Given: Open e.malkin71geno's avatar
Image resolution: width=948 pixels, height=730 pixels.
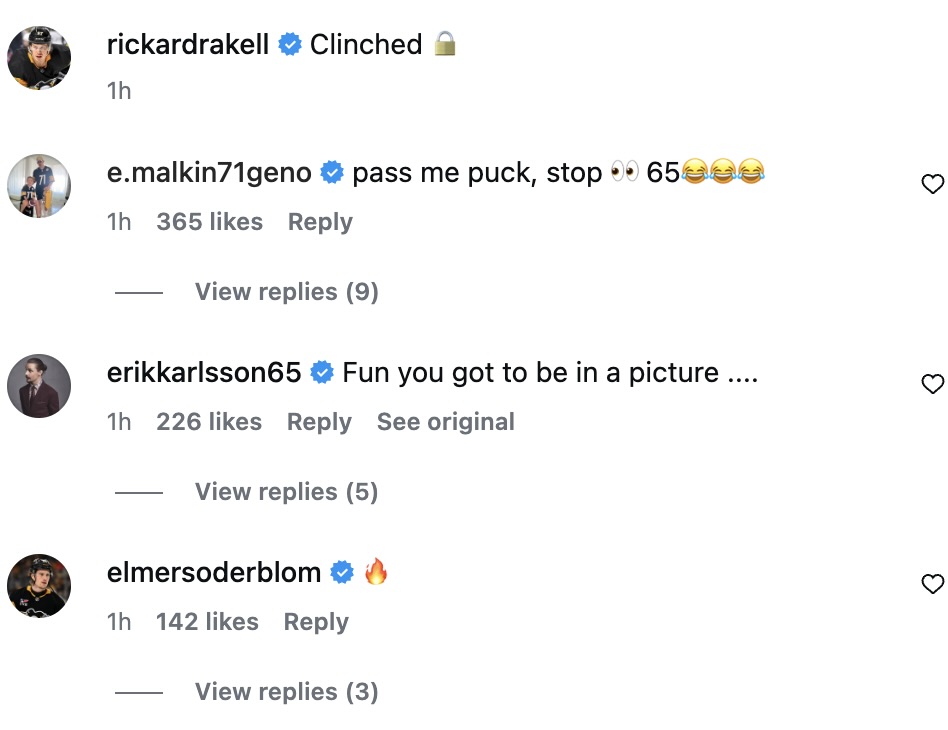Looking at the screenshot, I should (39, 186).
